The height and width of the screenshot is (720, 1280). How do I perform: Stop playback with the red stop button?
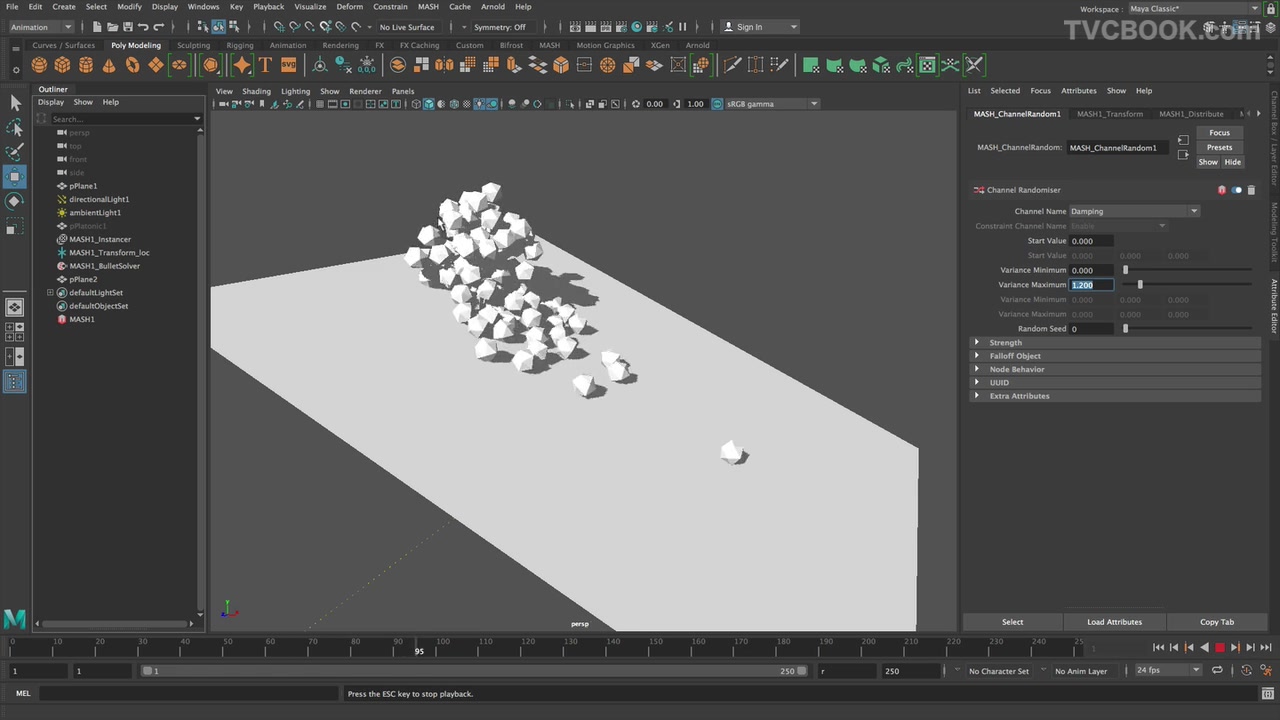click(1219, 648)
